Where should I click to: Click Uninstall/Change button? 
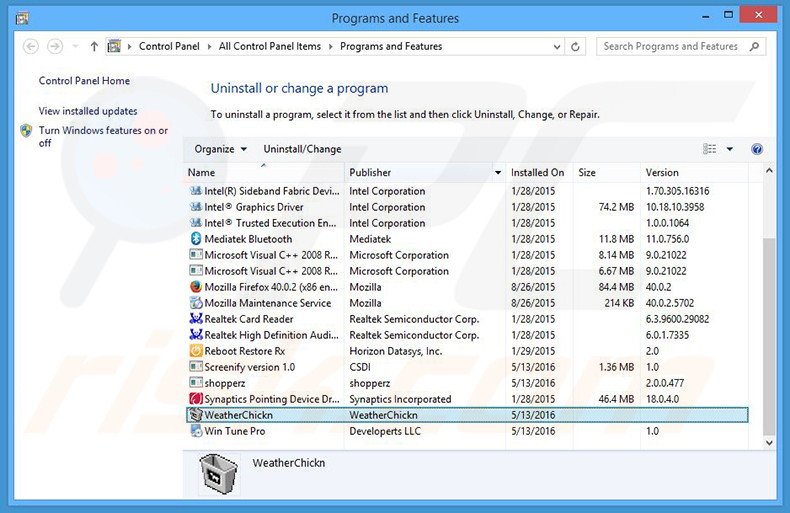[x=302, y=149]
